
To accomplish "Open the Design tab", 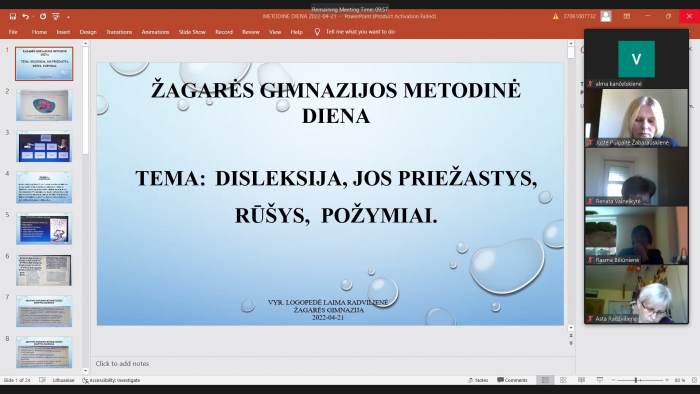I will (x=88, y=32).
